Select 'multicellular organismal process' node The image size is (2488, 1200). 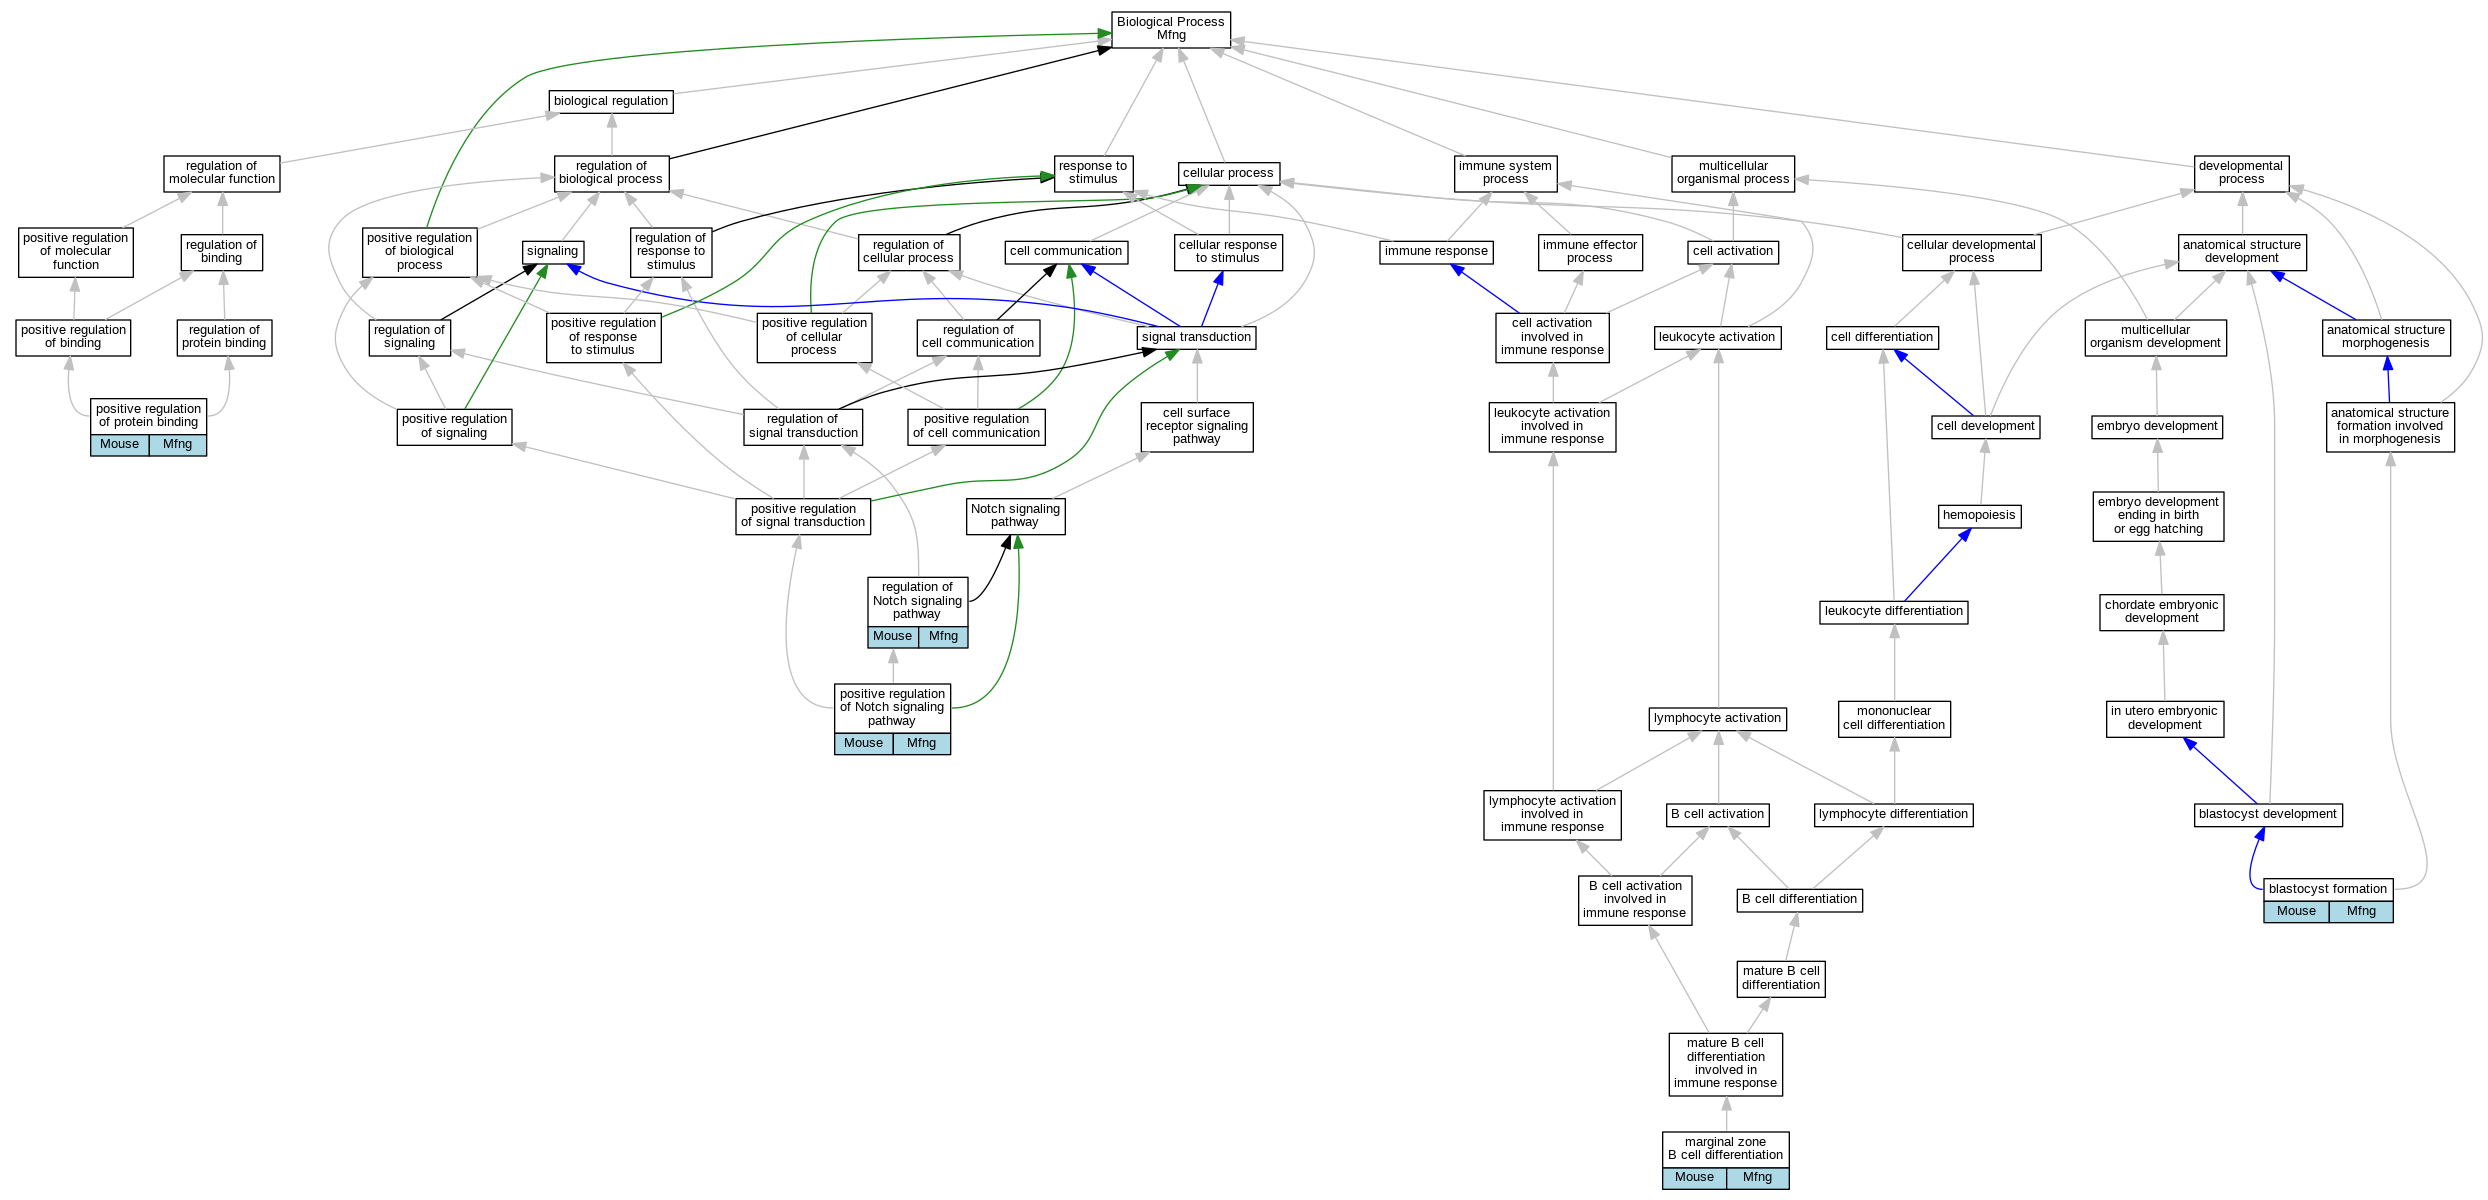tap(1733, 173)
